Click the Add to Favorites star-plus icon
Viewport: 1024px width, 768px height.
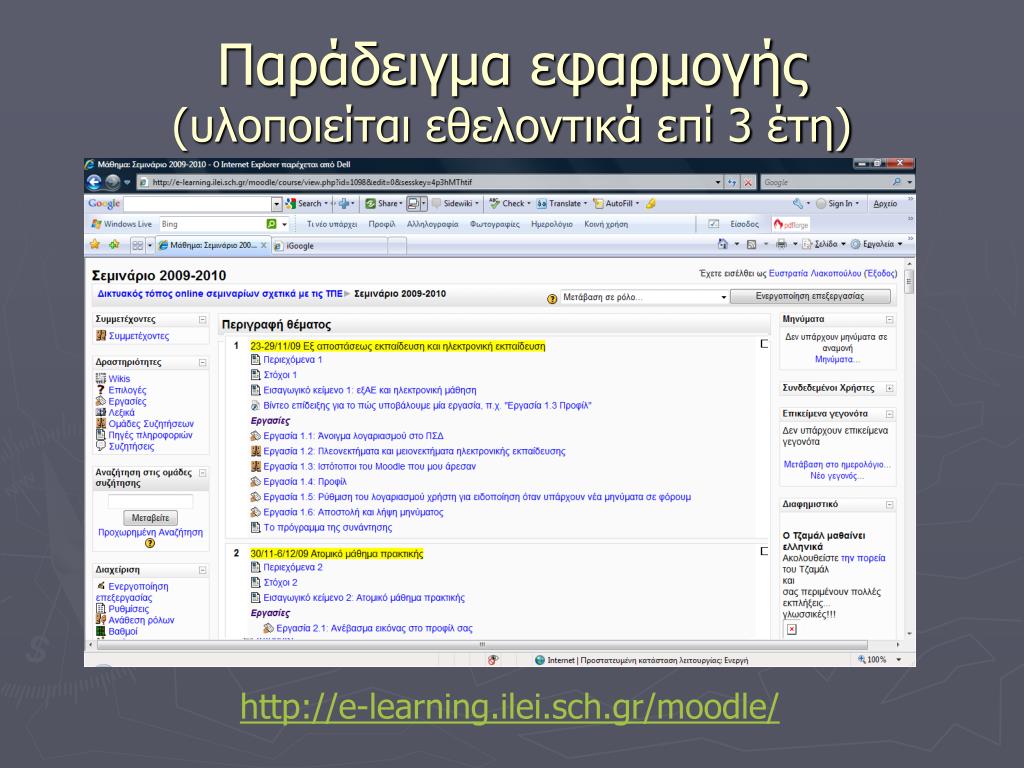click(x=114, y=244)
